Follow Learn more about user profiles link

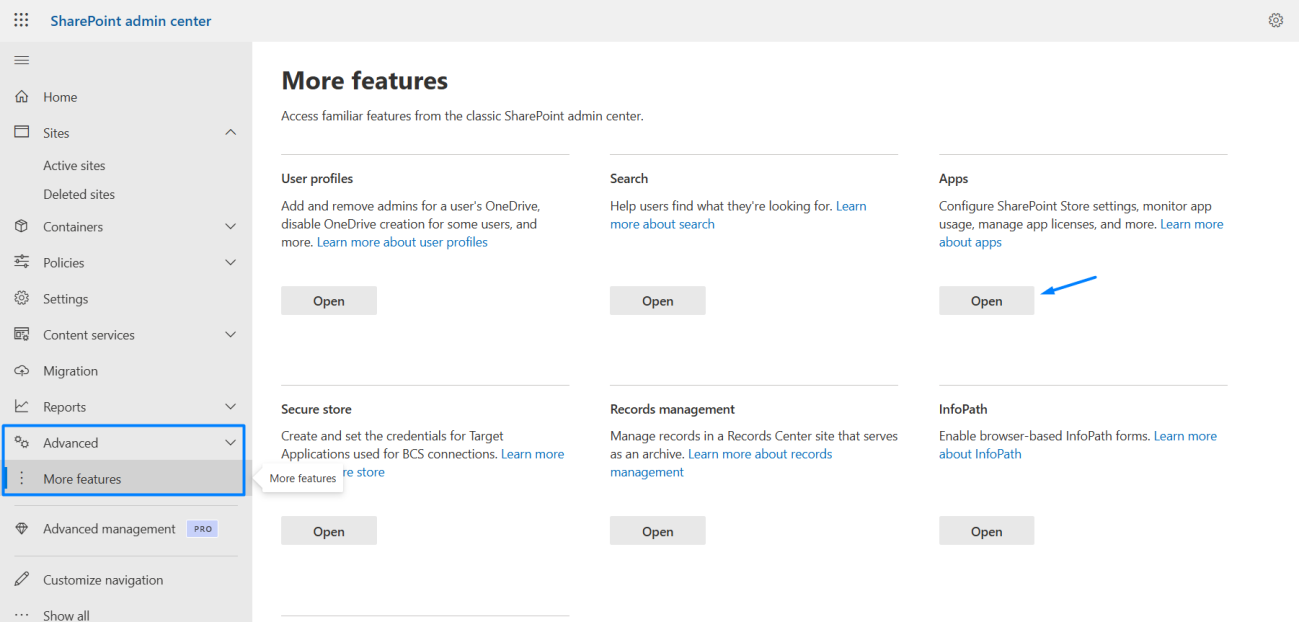point(402,242)
